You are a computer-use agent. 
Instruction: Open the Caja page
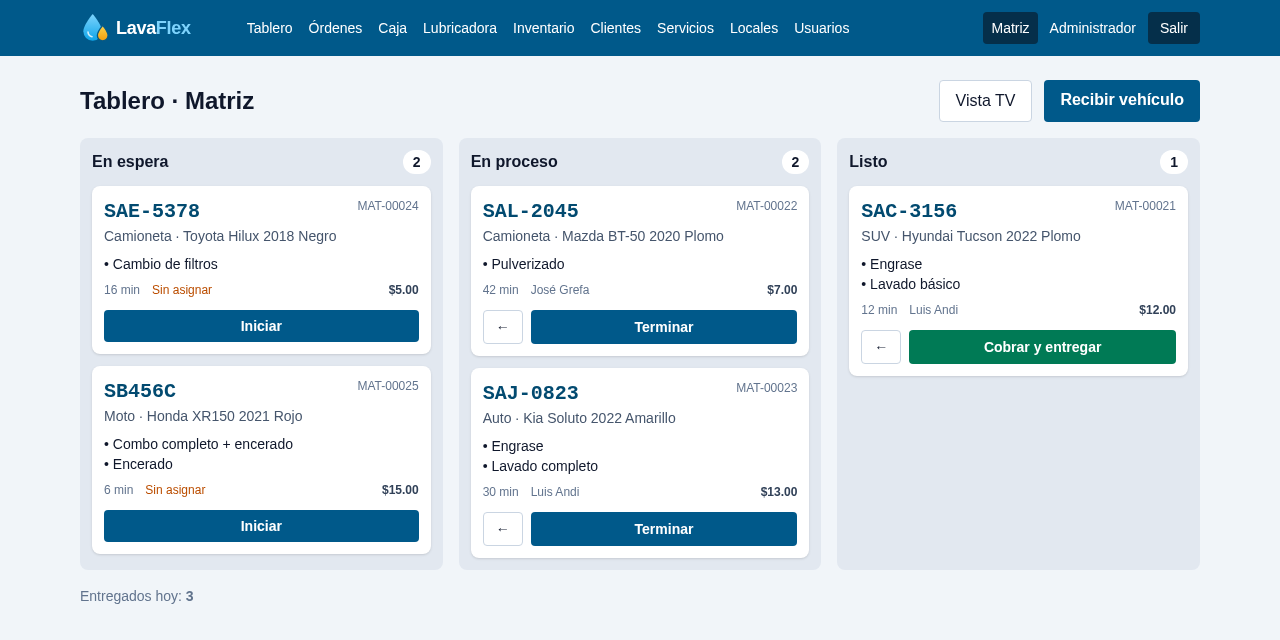coord(392,28)
